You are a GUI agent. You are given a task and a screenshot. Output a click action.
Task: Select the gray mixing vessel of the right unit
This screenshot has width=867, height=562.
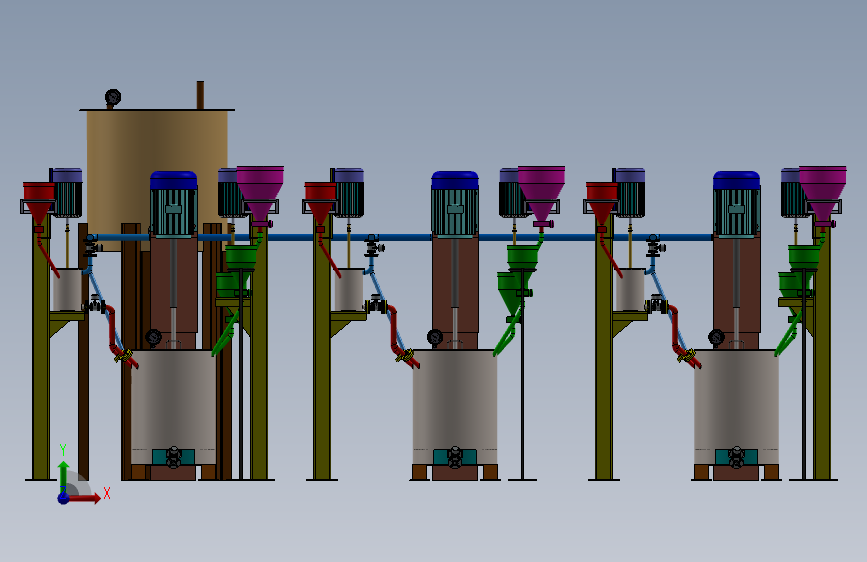[737, 407]
